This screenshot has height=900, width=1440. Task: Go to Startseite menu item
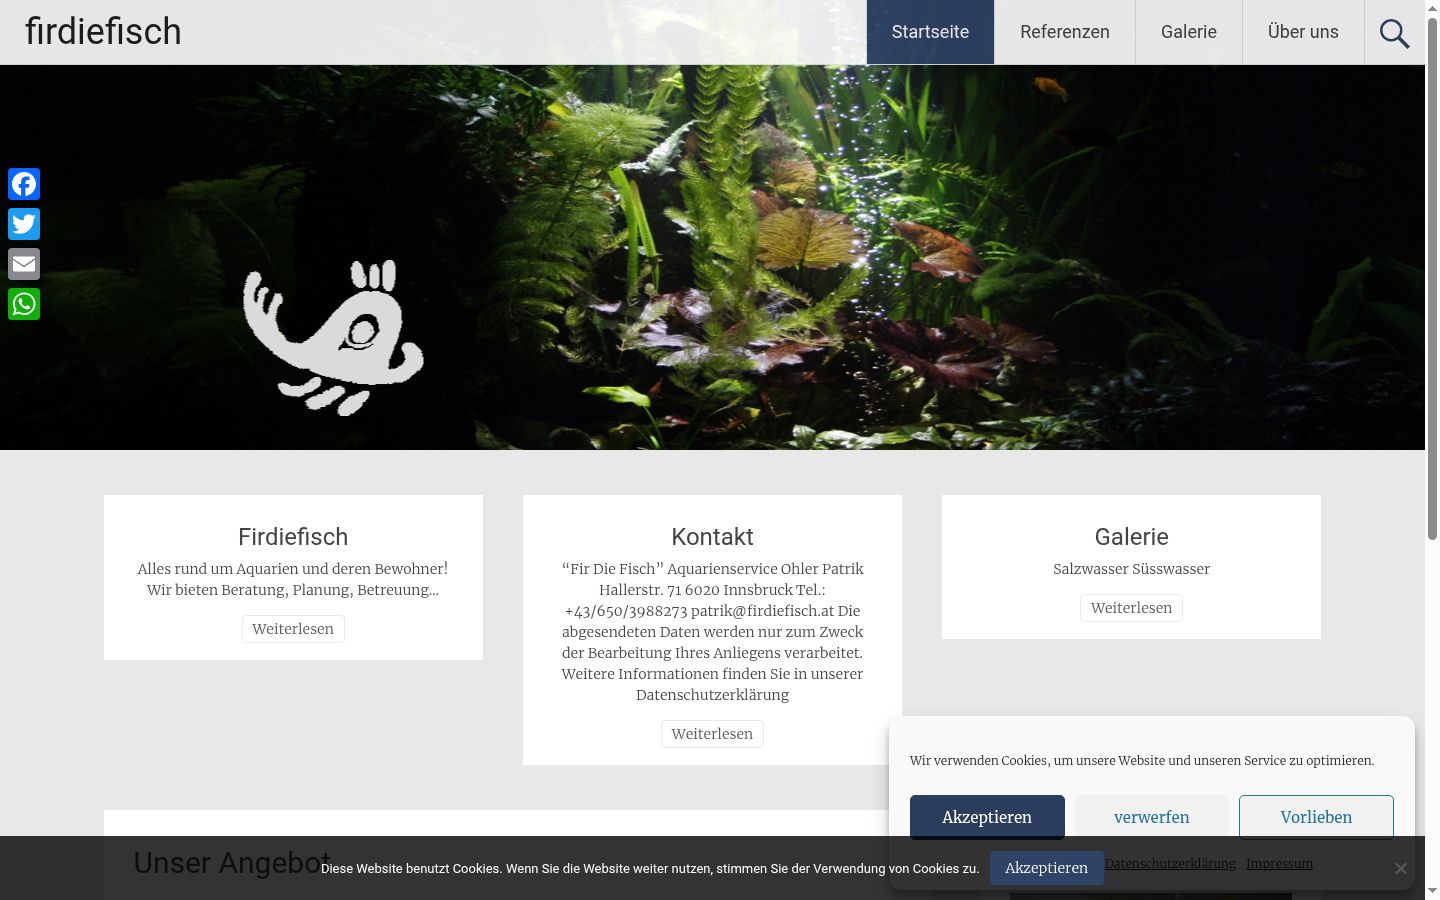click(x=930, y=32)
